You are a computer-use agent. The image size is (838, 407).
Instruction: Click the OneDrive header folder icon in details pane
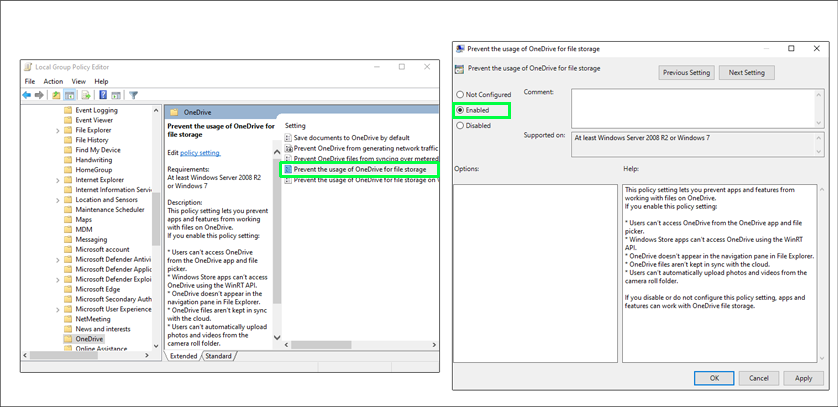click(174, 112)
